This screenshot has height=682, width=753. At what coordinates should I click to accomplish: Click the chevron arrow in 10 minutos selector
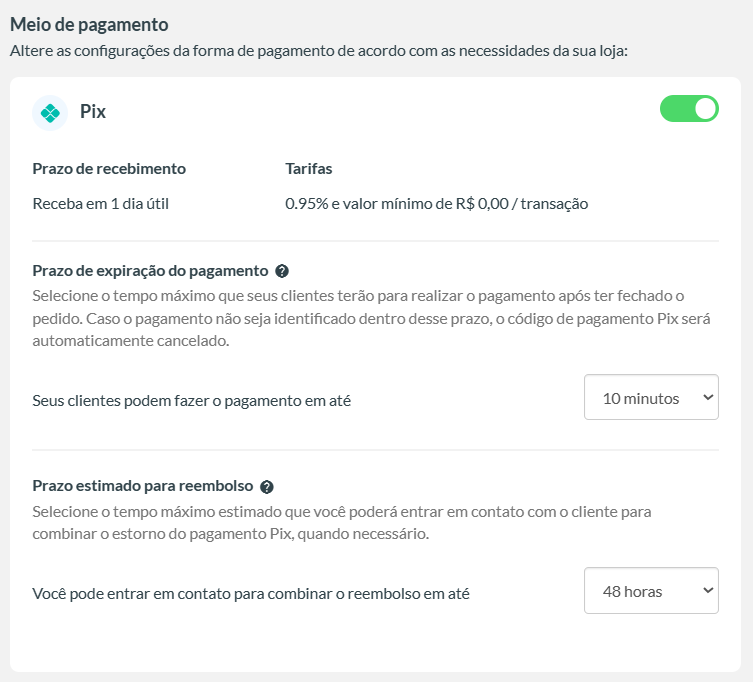pyautogui.click(x=708, y=397)
